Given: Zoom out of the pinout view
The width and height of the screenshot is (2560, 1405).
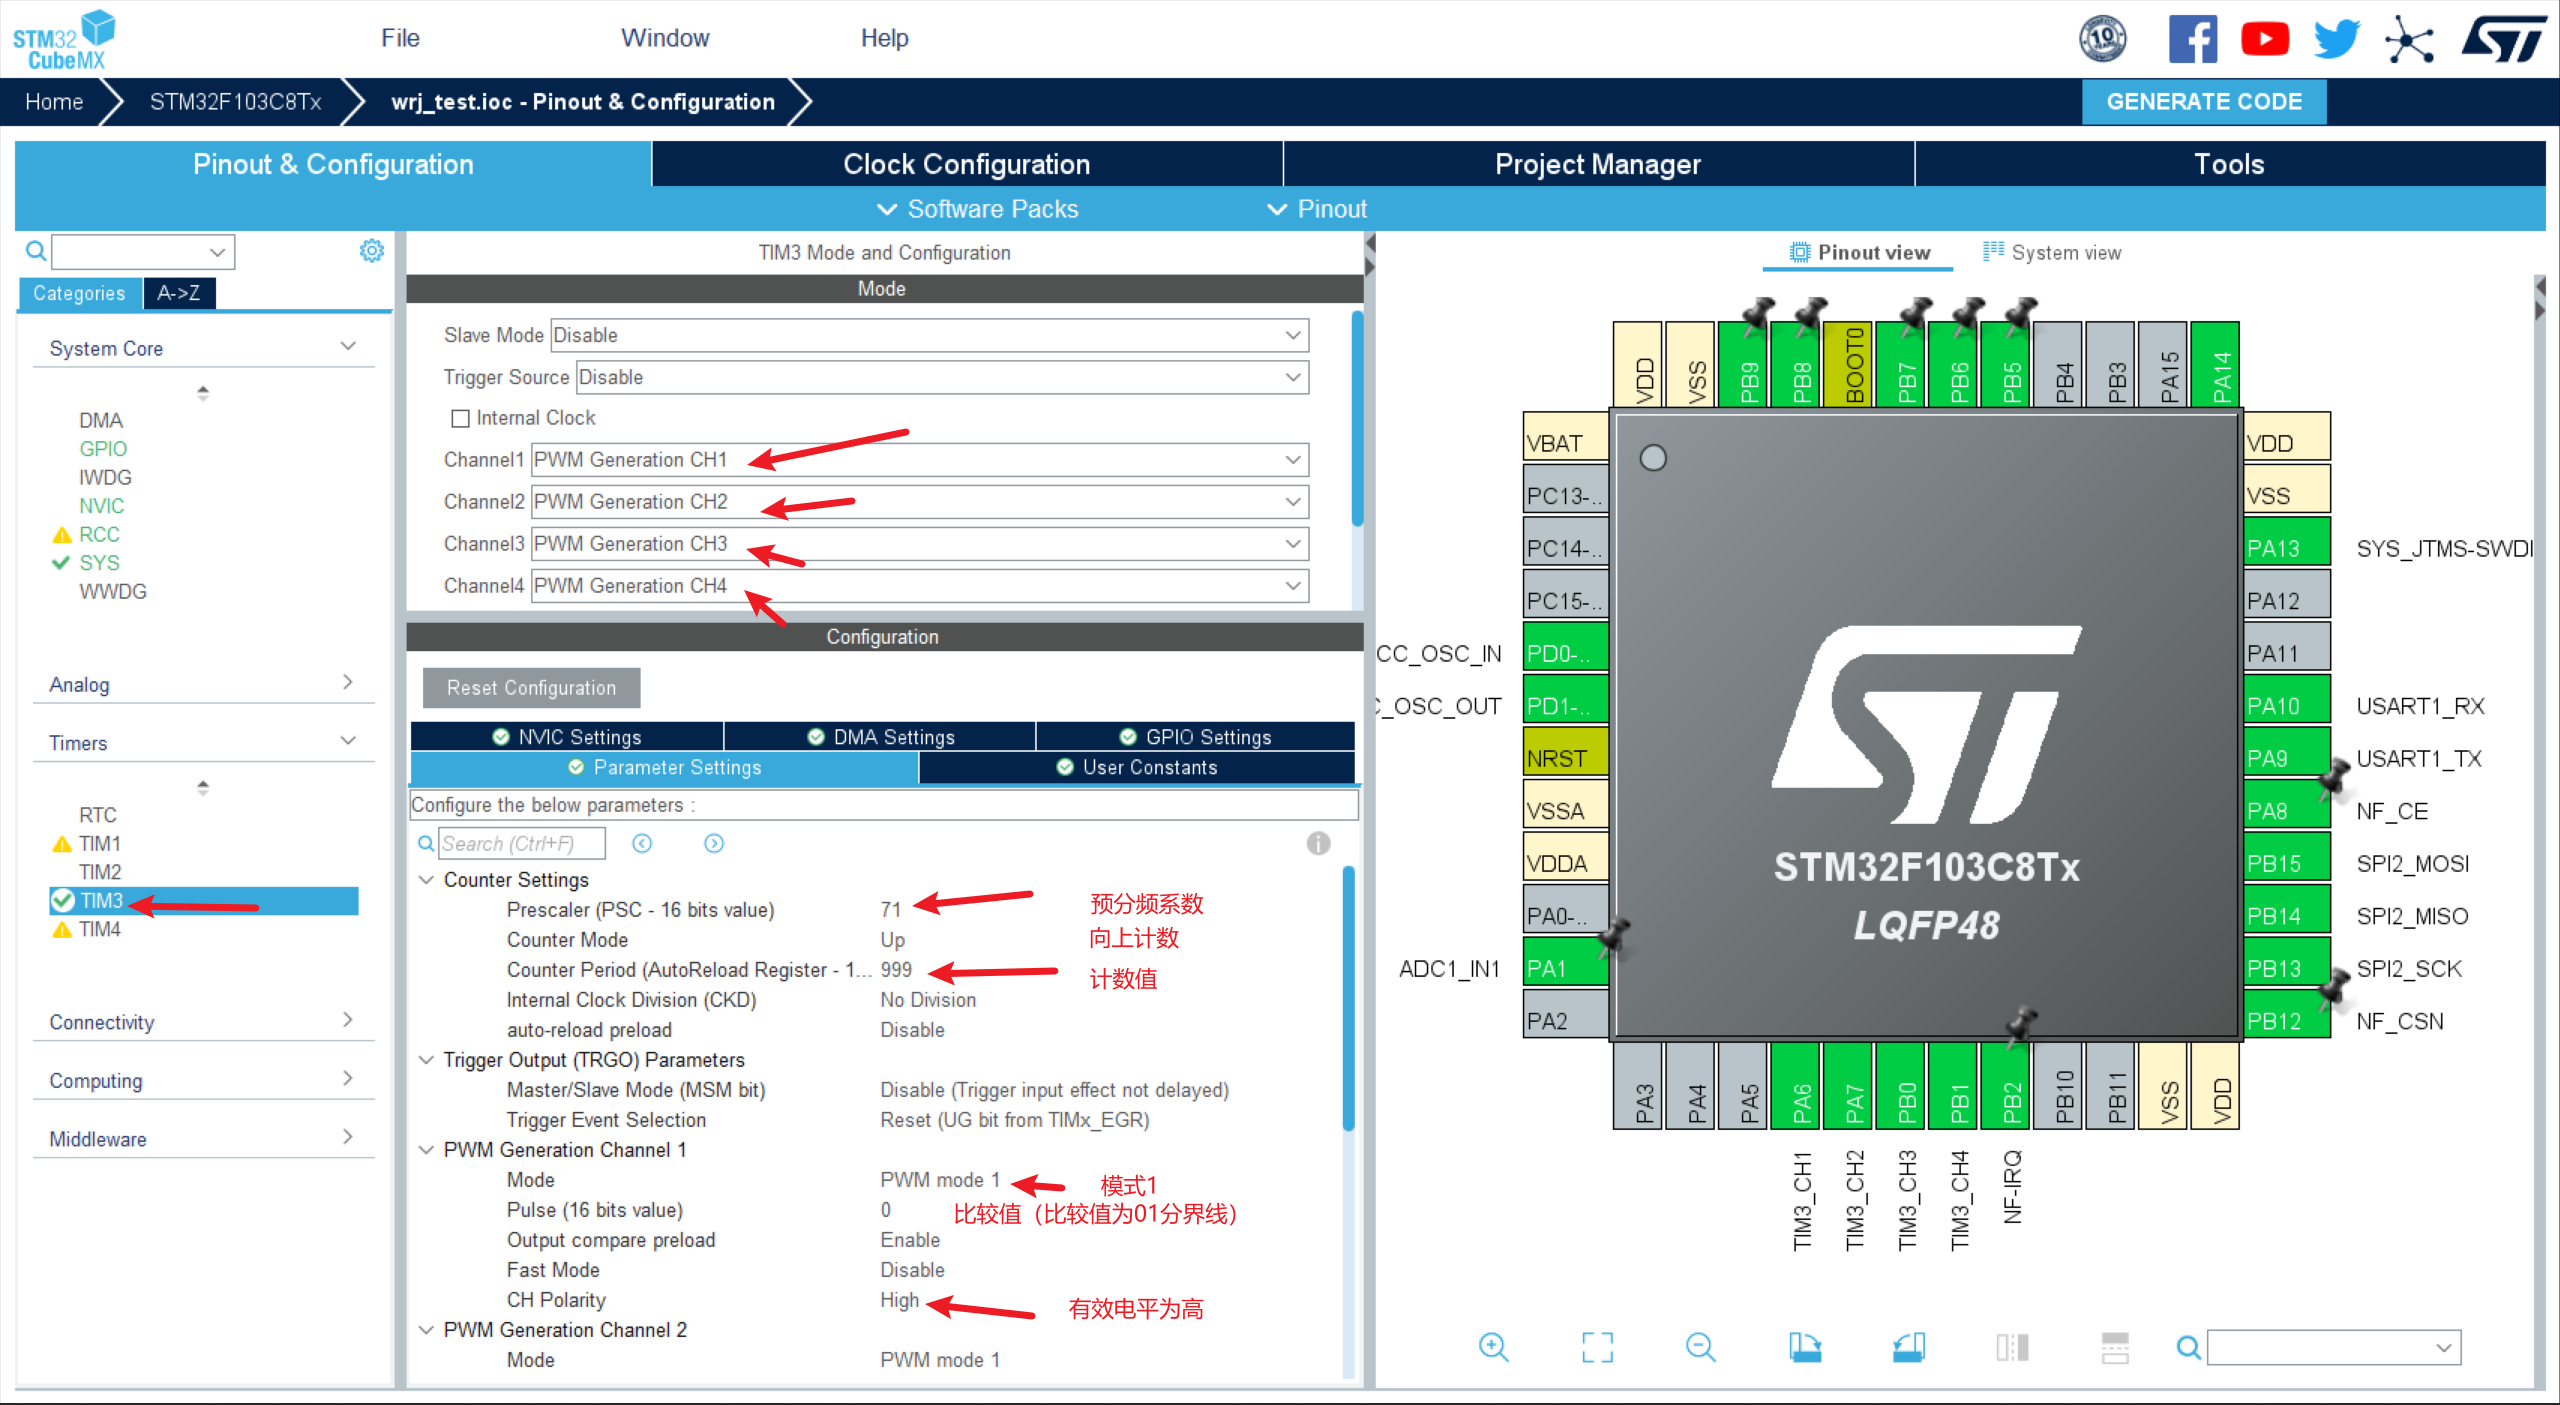Looking at the screenshot, I should (1700, 1347).
